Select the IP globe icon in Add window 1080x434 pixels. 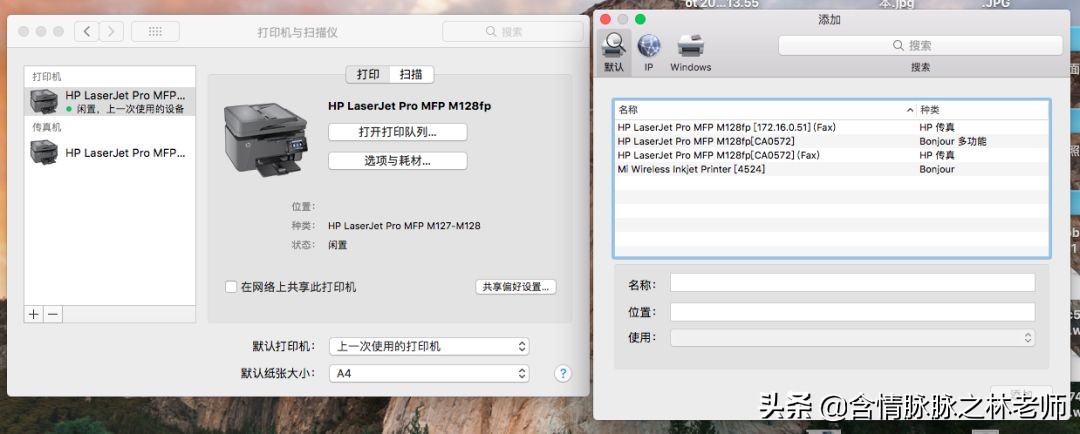pos(649,52)
